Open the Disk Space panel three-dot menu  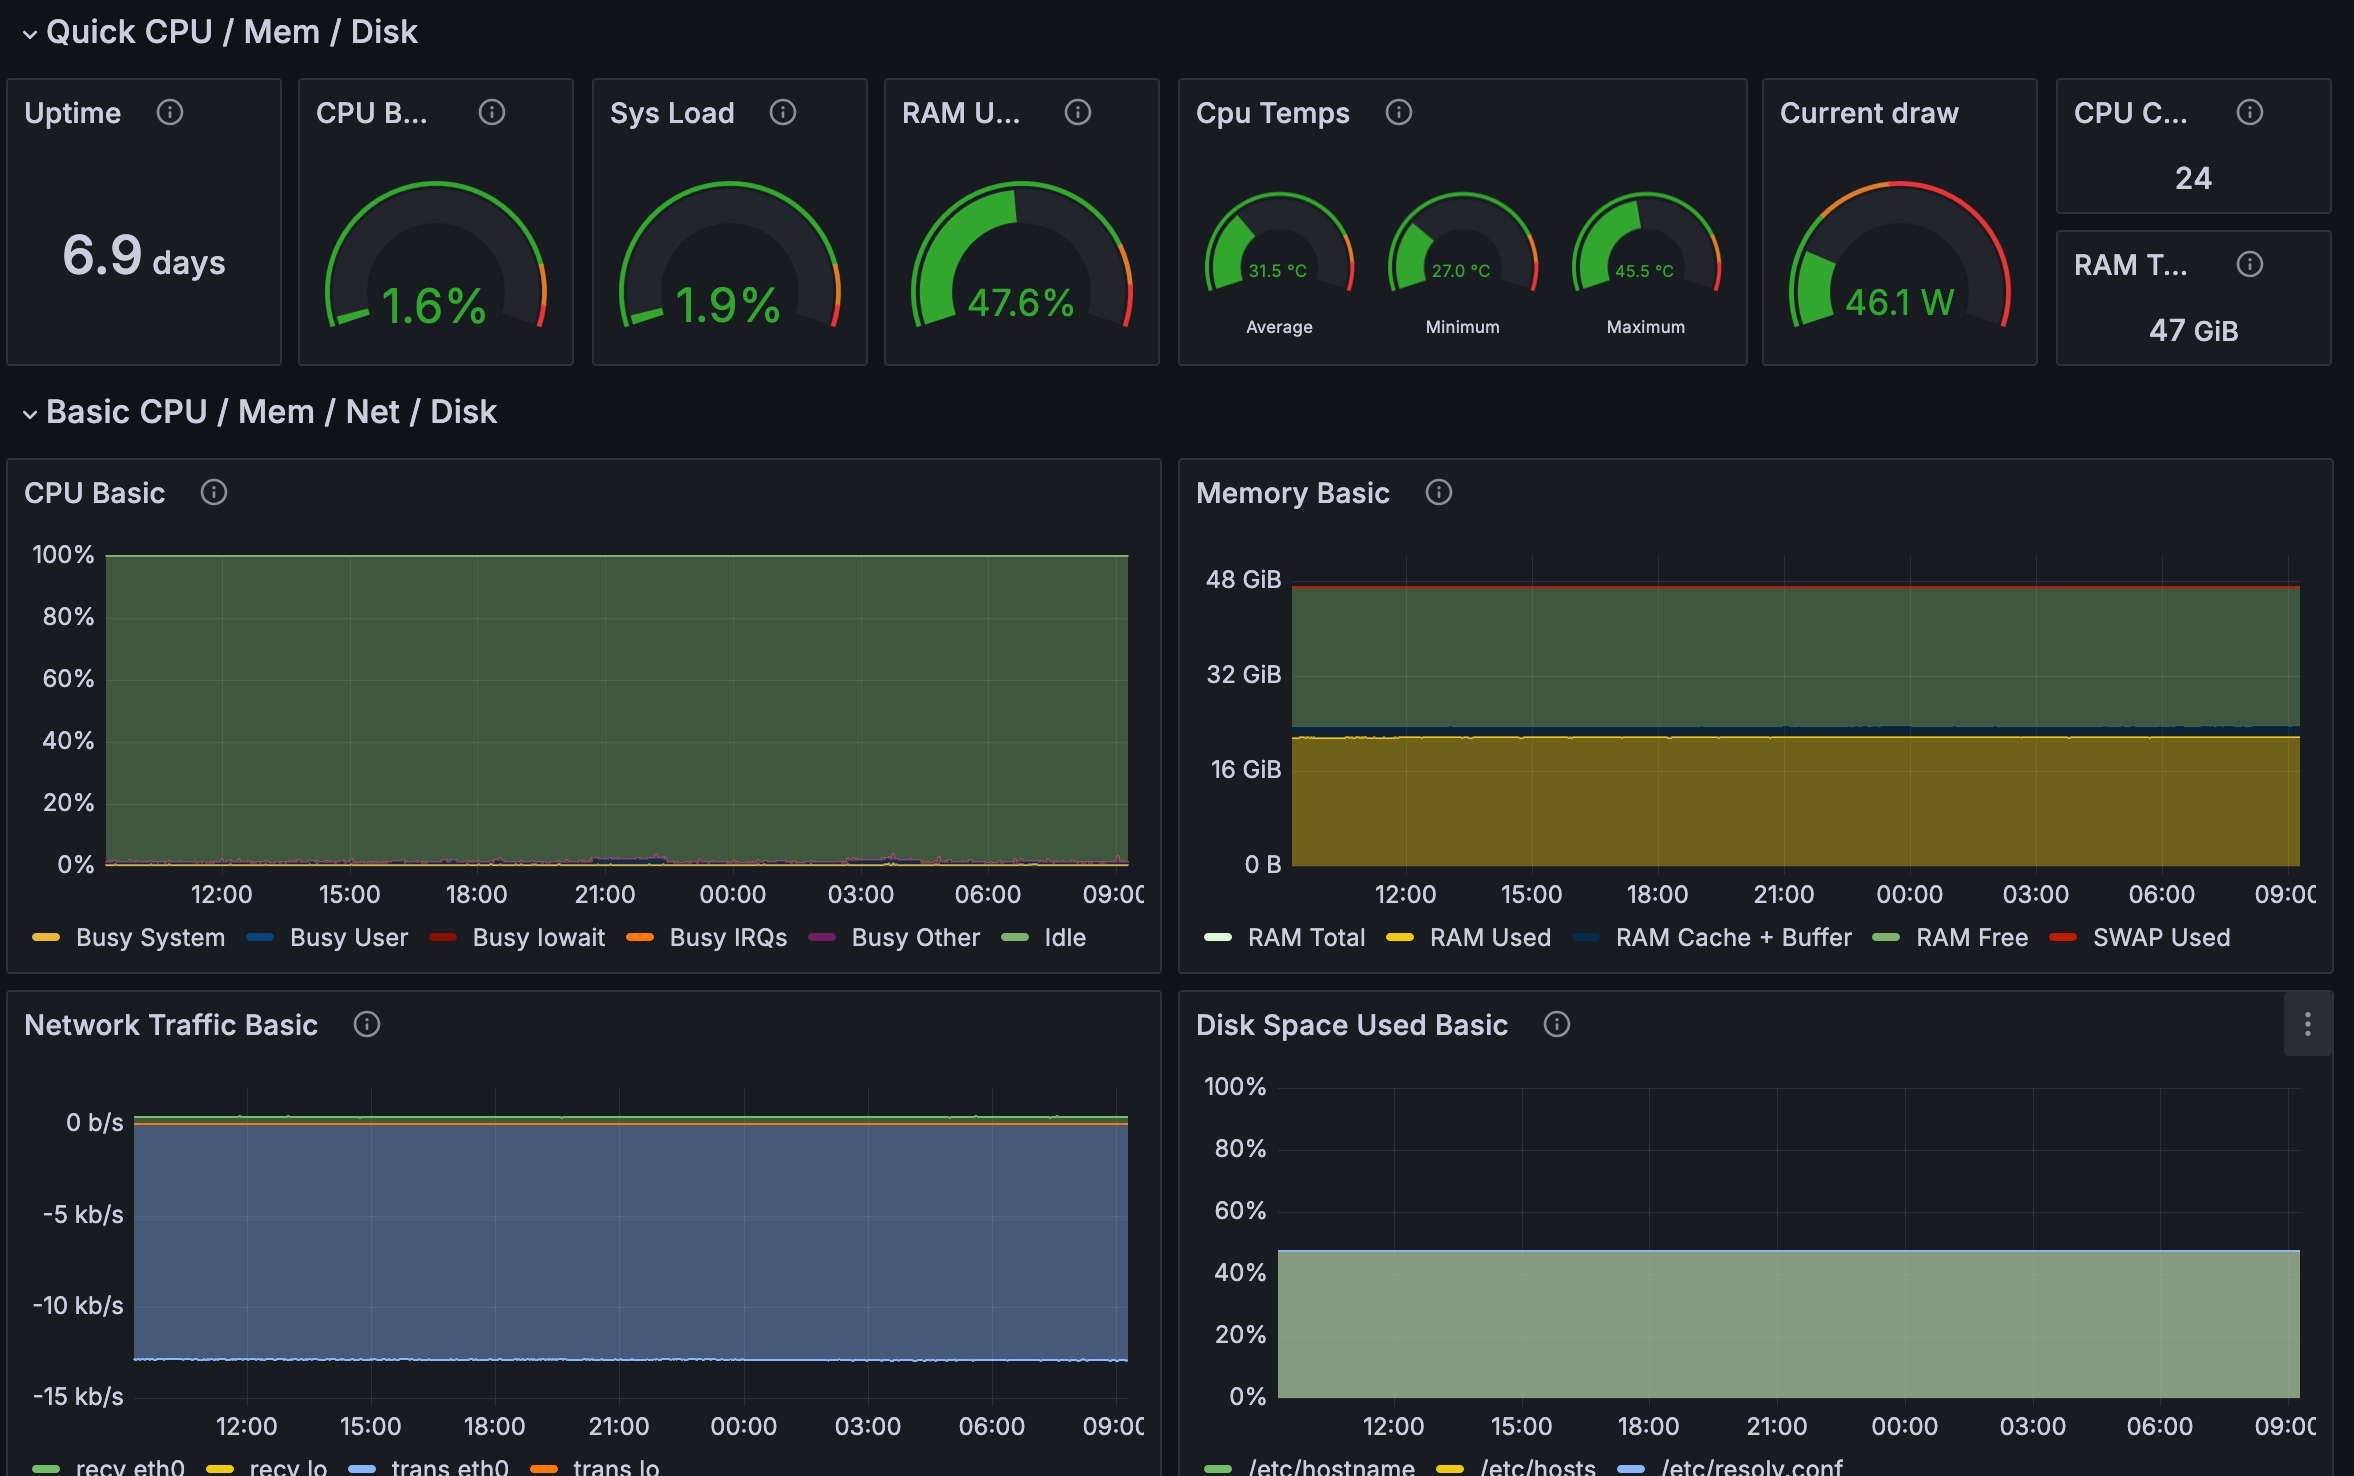click(2308, 1024)
